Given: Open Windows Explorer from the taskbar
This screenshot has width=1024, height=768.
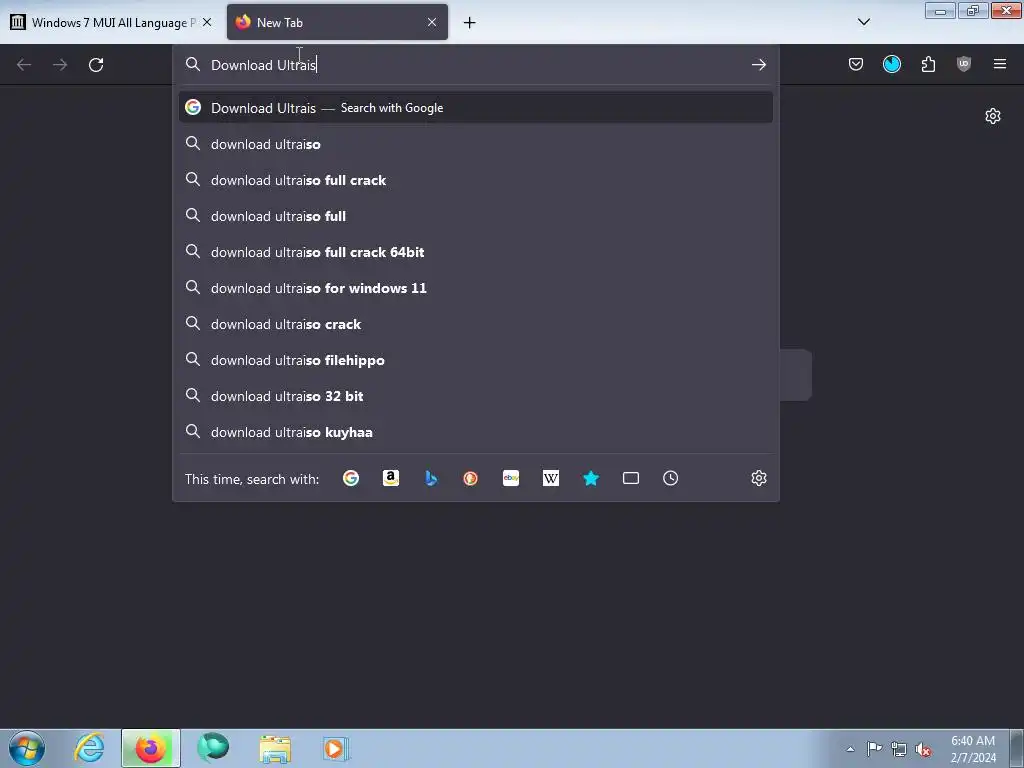Looking at the screenshot, I should coord(275,748).
